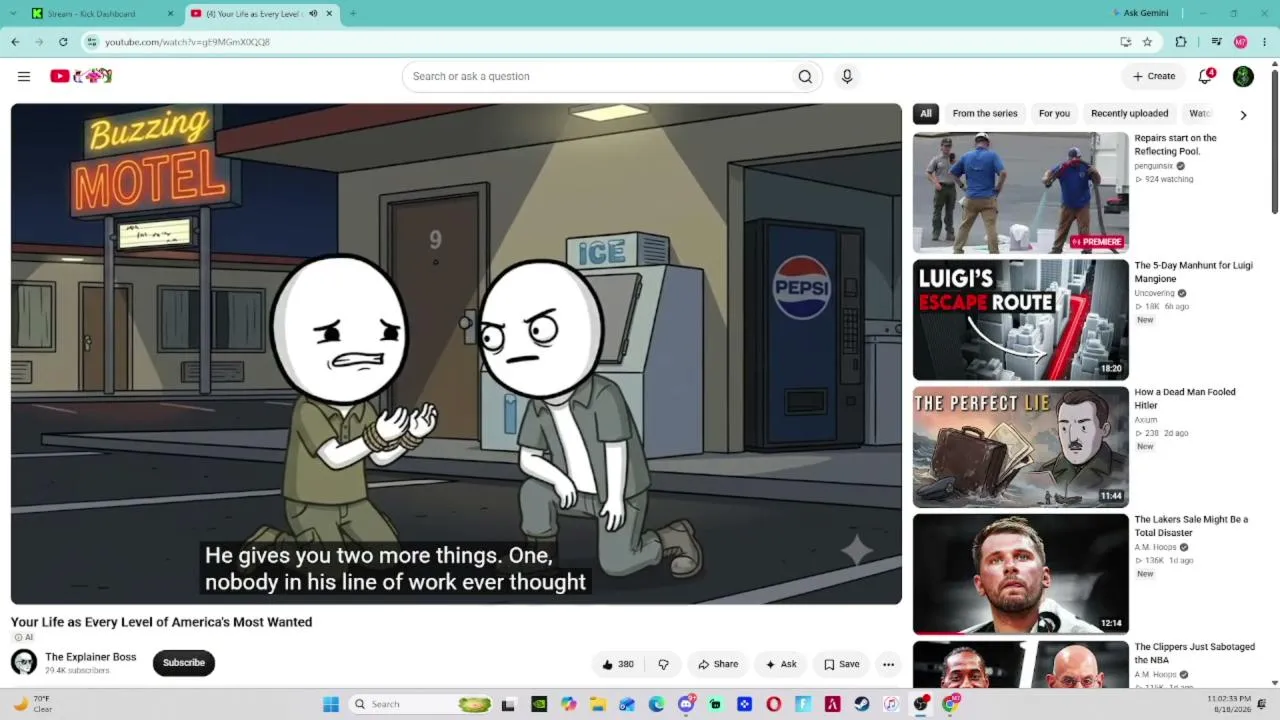Bookmark this page with the star
Image resolution: width=1280 pixels, height=720 pixels.
(1147, 42)
